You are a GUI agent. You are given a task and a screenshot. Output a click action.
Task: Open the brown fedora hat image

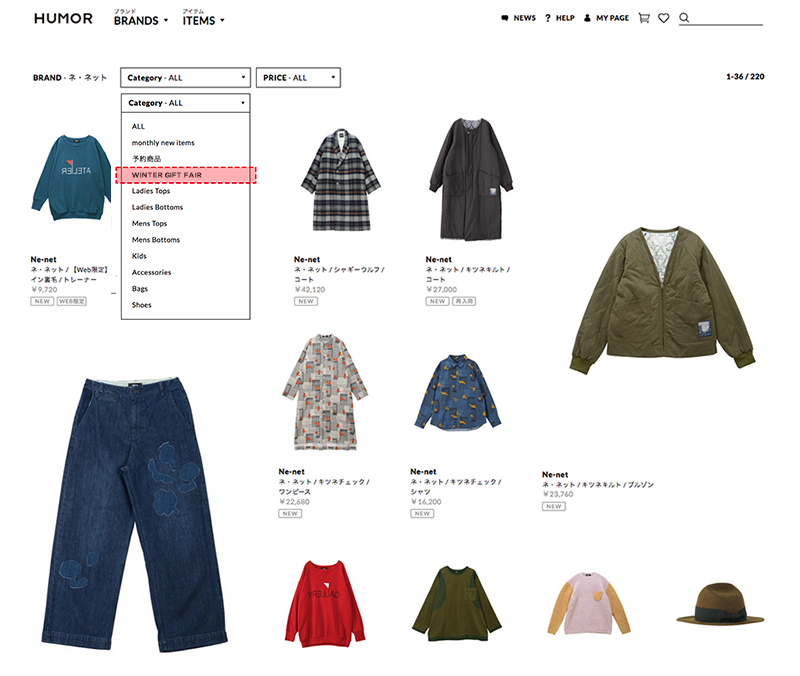(720, 604)
